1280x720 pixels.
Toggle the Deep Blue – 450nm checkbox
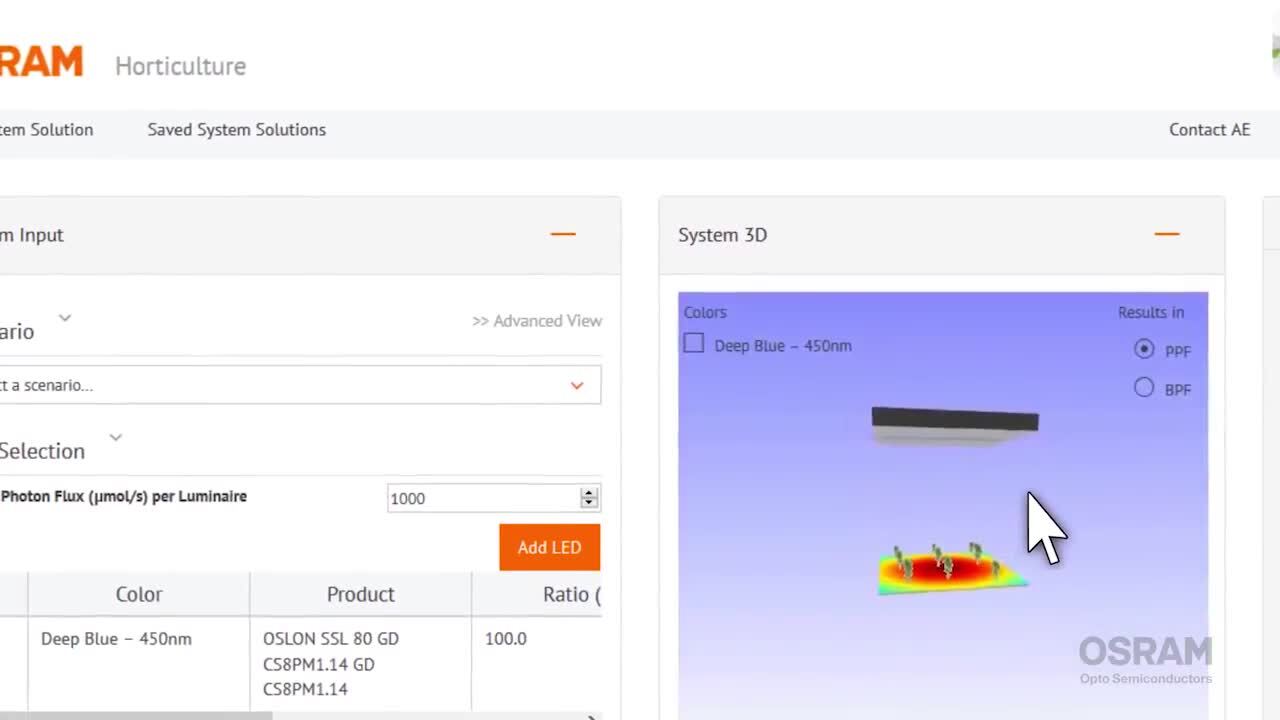(693, 343)
